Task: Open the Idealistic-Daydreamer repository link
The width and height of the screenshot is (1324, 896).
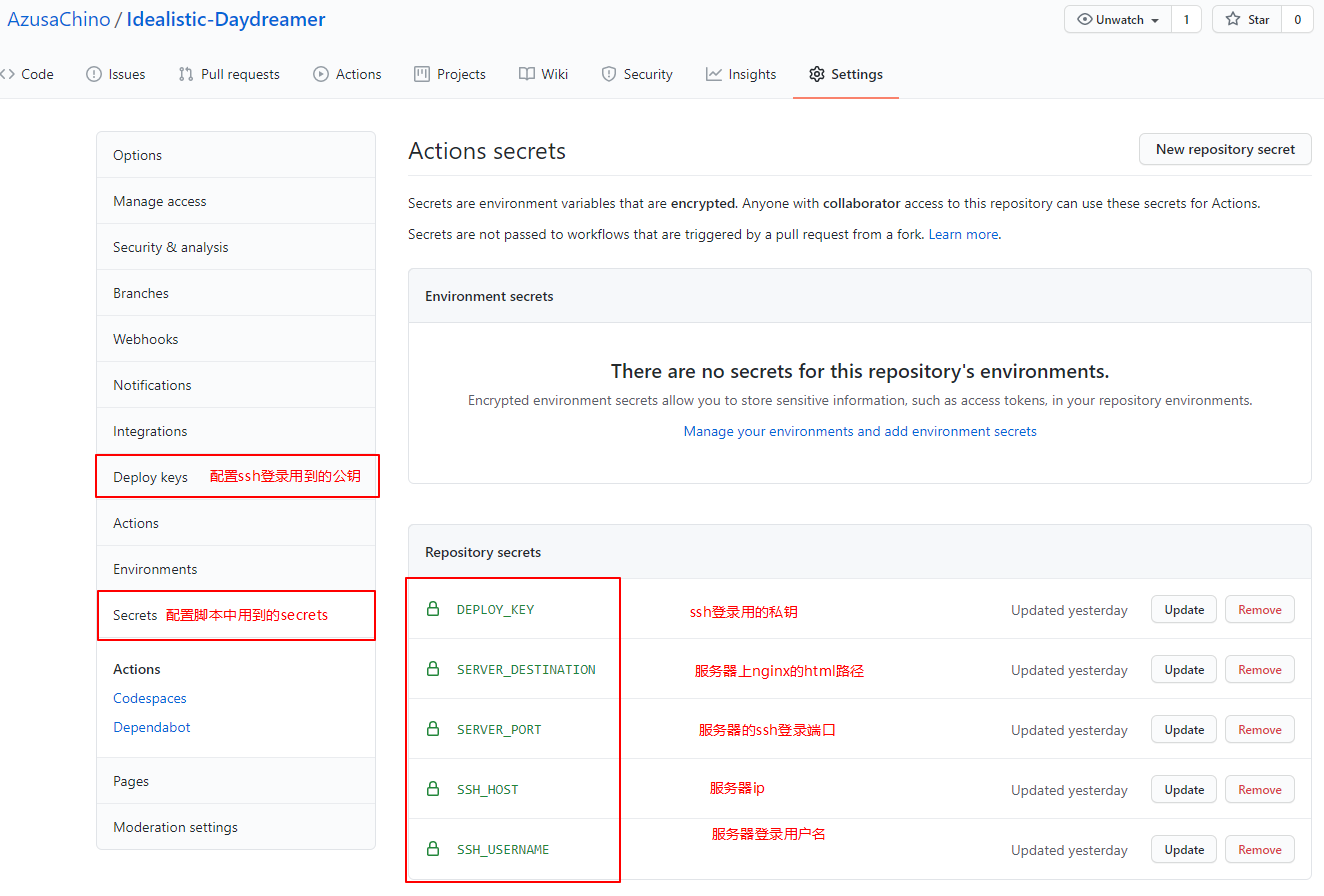Action: click(226, 19)
